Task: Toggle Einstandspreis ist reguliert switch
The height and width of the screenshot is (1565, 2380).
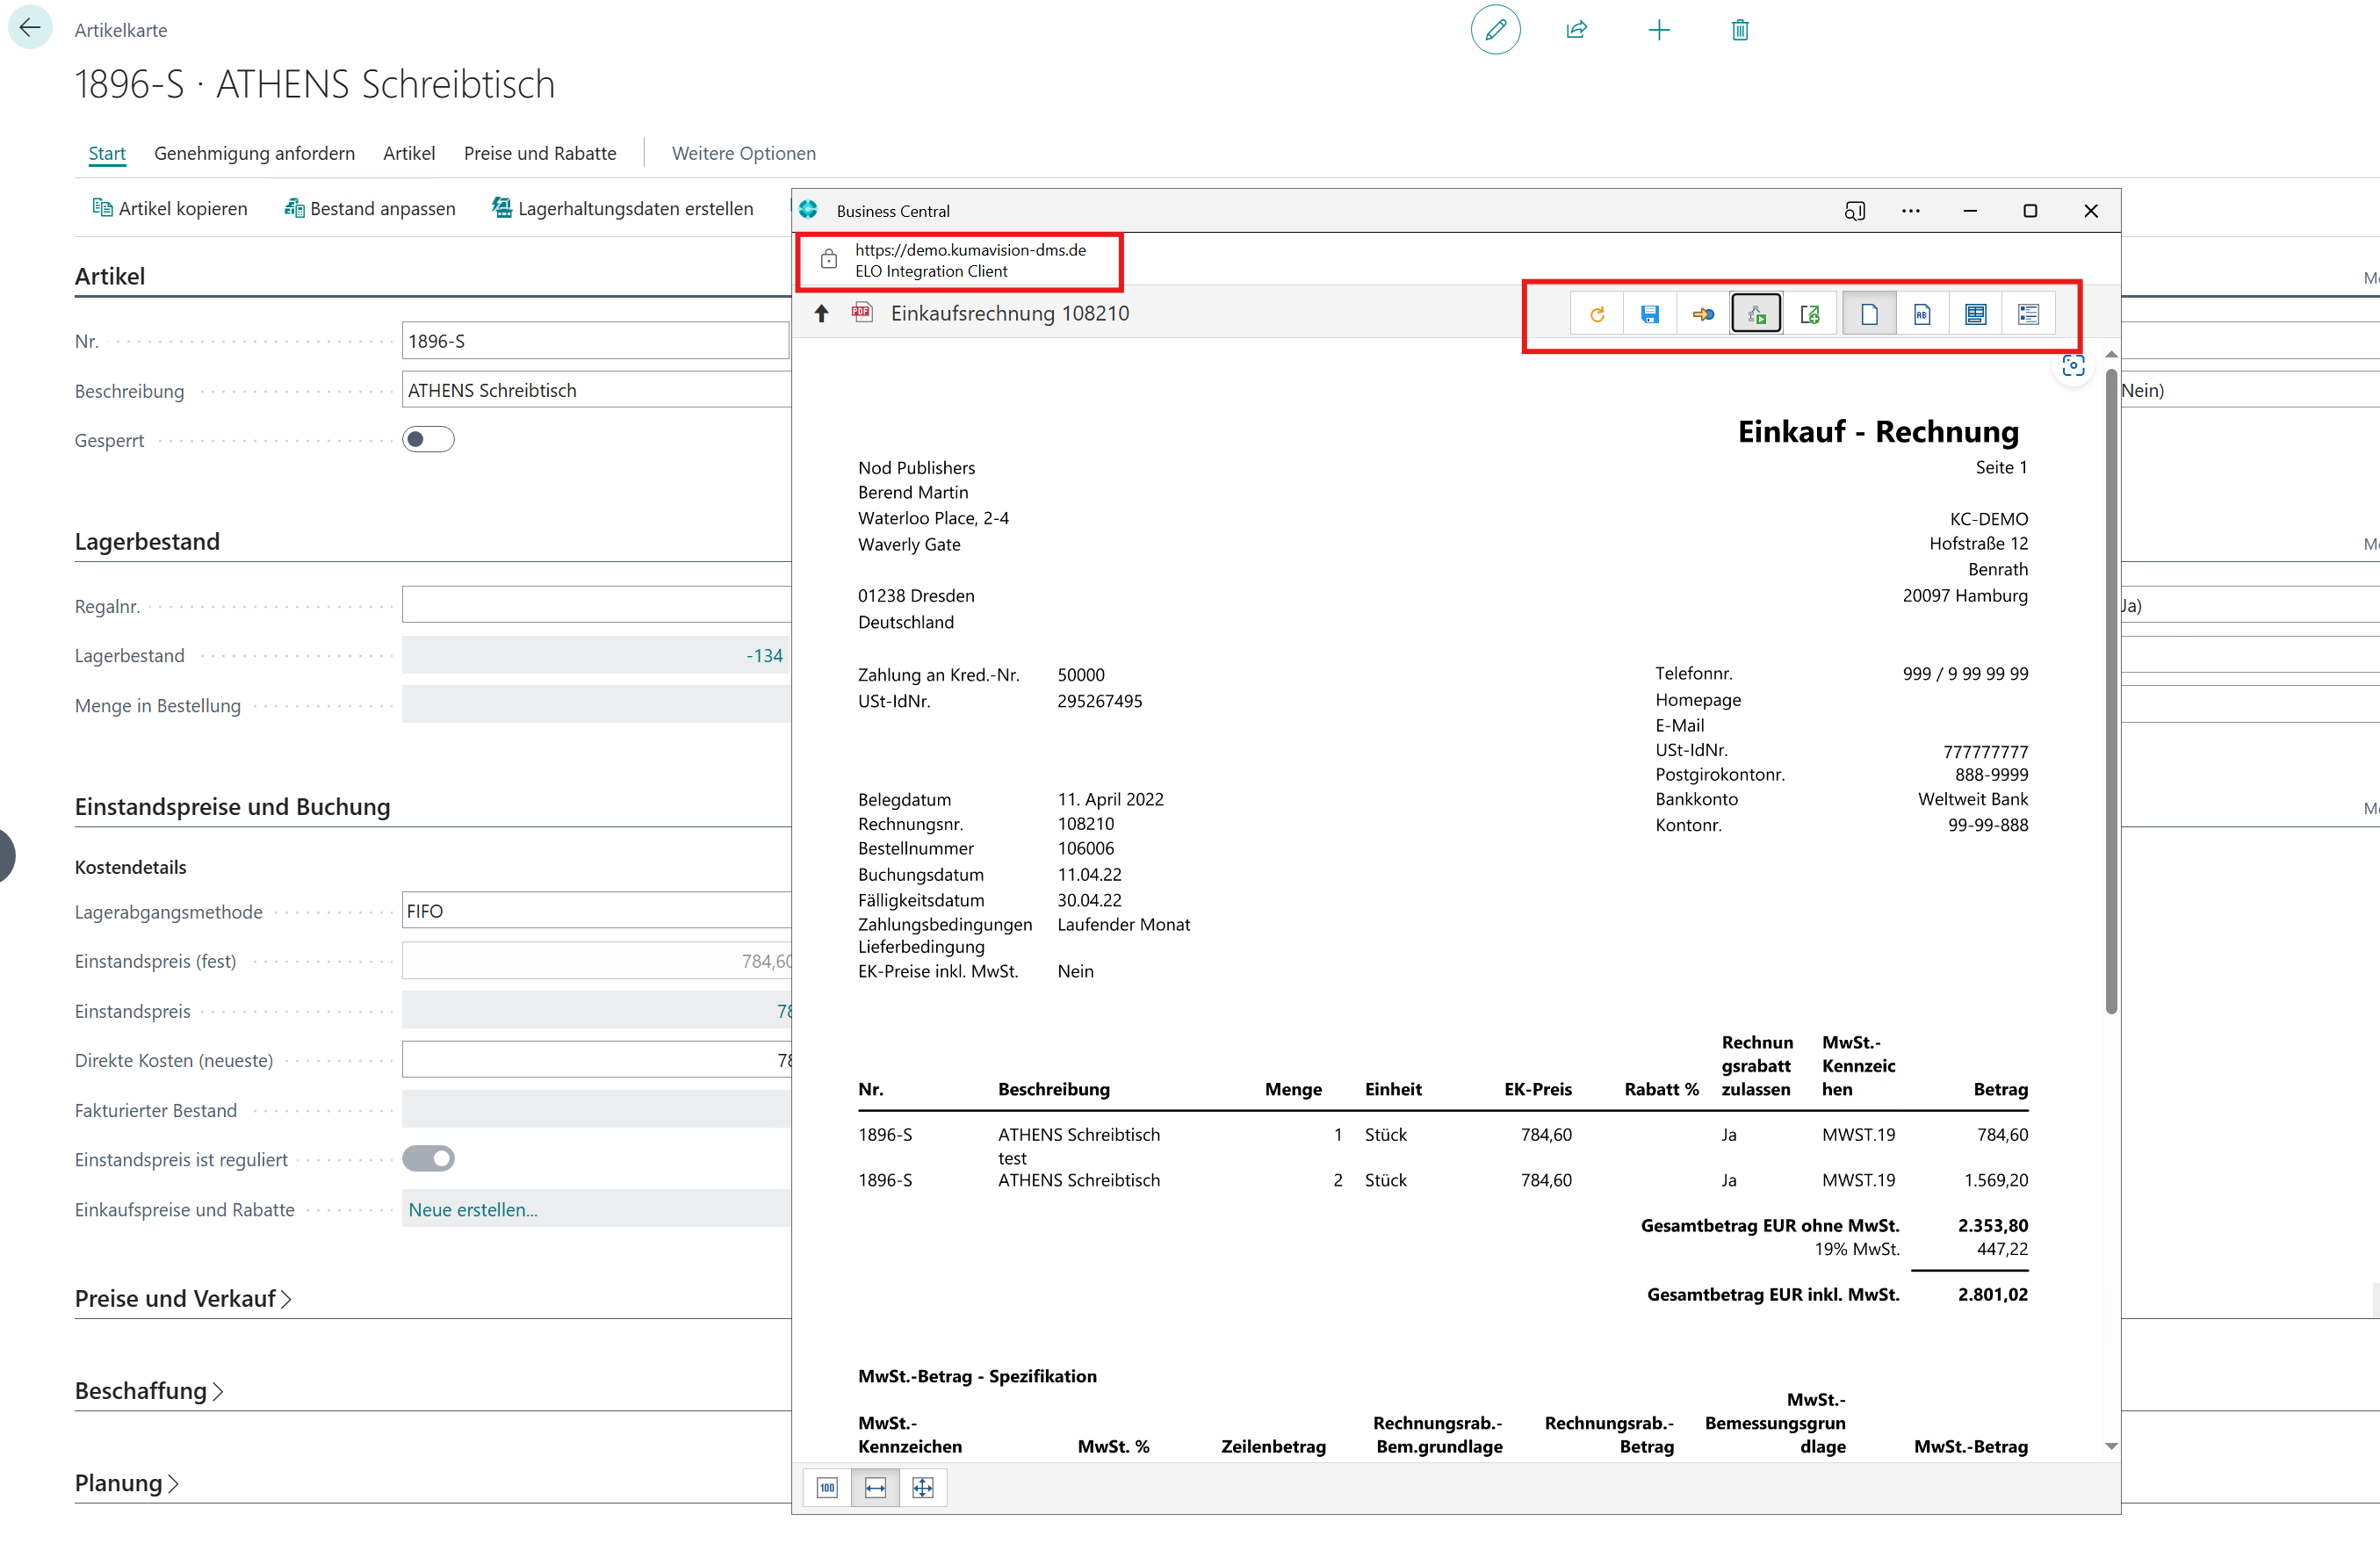Action: (x=428, y=1159)
